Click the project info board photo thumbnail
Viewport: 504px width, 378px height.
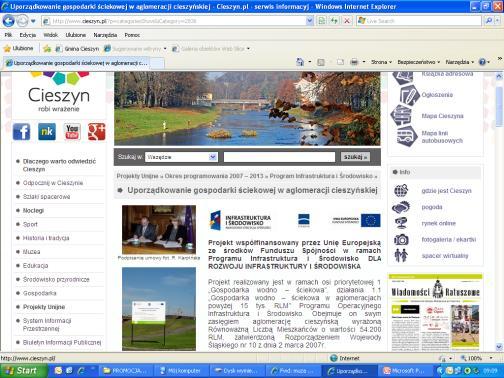click(159, 309)
